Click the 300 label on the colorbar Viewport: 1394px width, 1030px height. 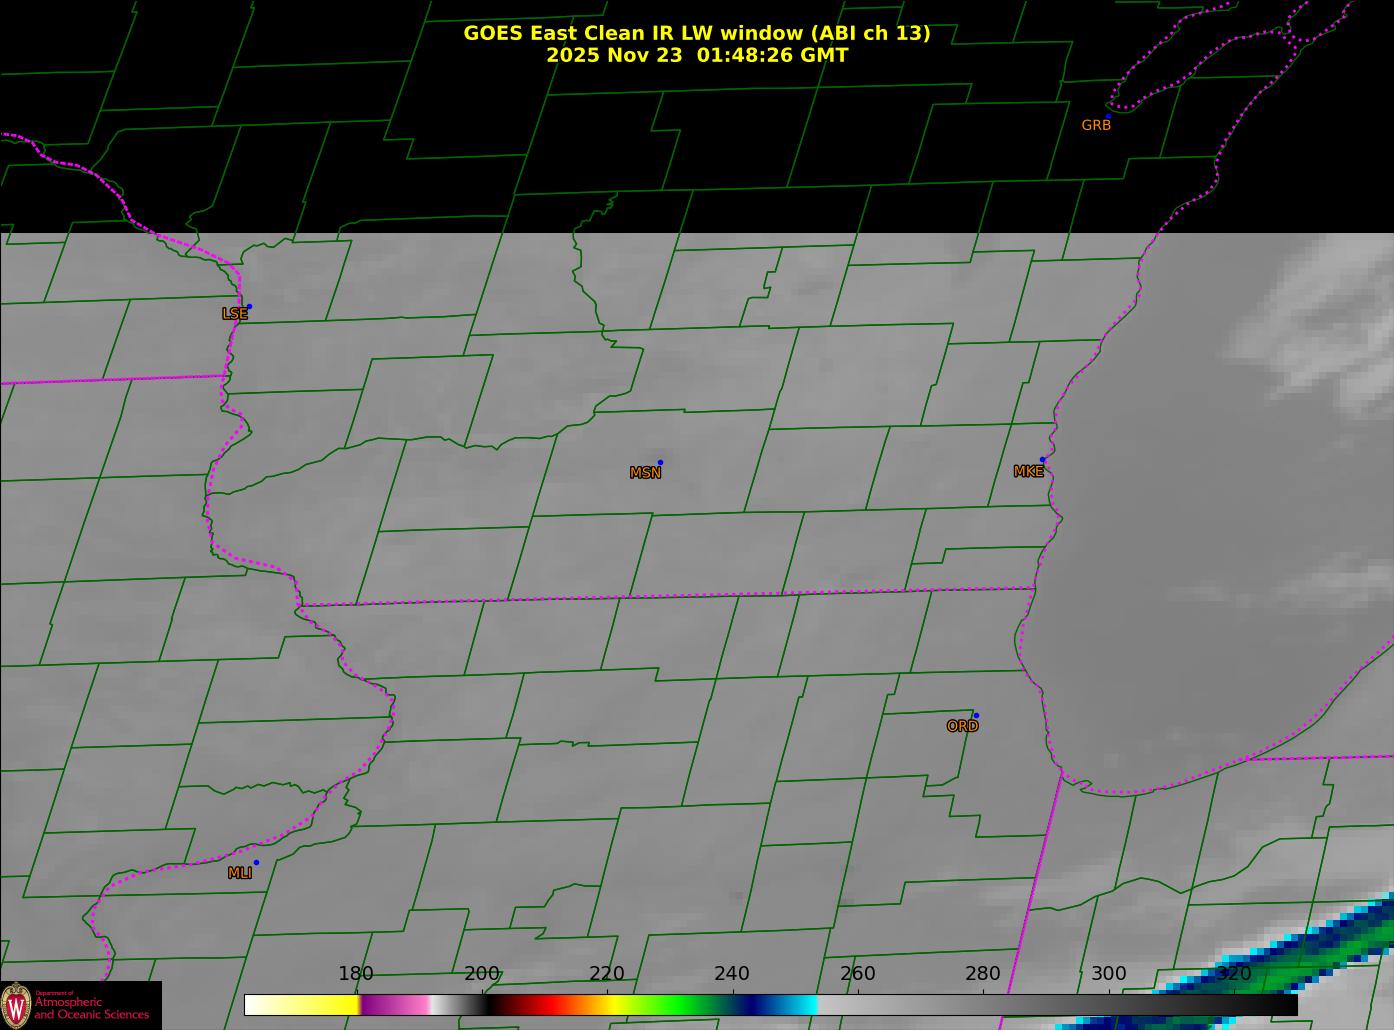[1108, 973]
